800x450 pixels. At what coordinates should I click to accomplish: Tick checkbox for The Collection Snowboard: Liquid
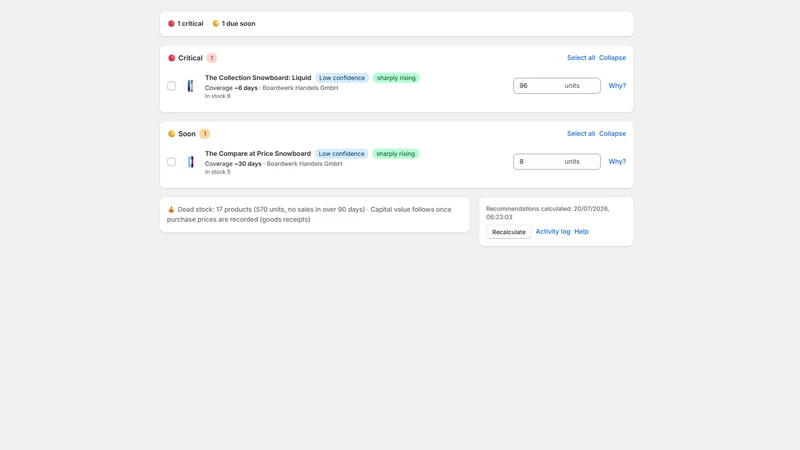click(x=171, y=86)
